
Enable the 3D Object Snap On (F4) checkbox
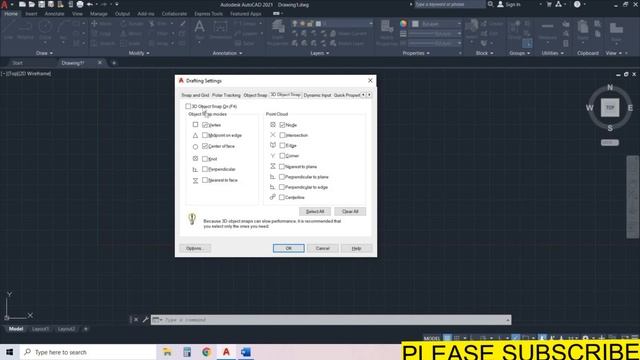[x=188, y=106]
